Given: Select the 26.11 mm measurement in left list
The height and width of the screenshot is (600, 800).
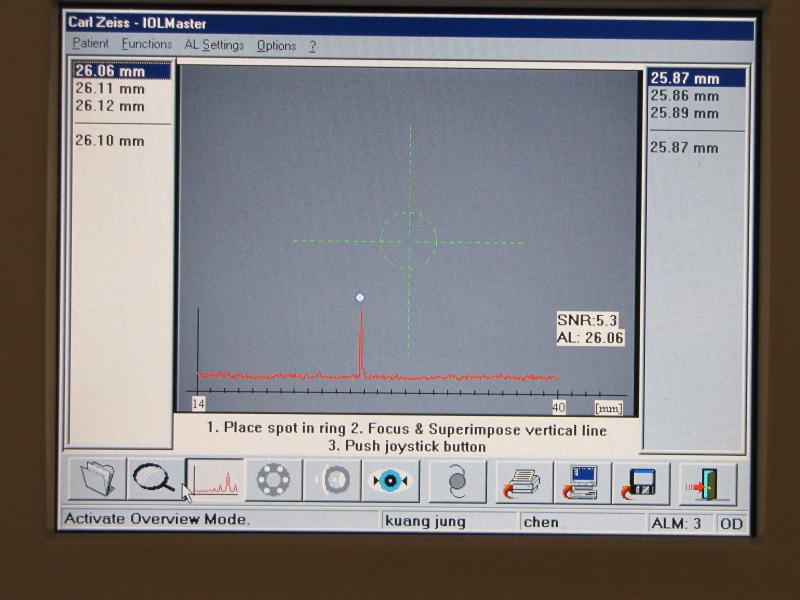Looking at the screenshot, I should [x=110, y=89].
